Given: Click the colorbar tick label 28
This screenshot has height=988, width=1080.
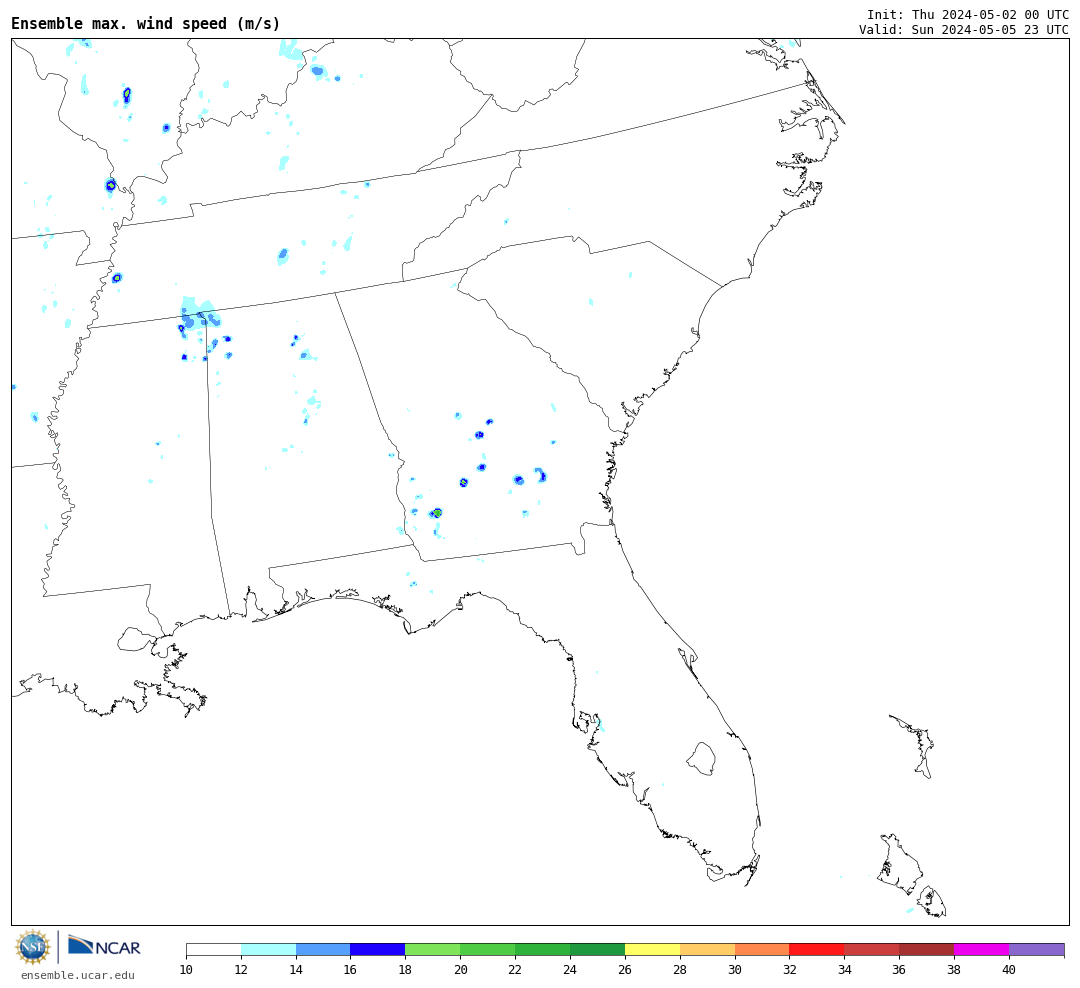Looking at the screenshot, I should pos(680,969).
